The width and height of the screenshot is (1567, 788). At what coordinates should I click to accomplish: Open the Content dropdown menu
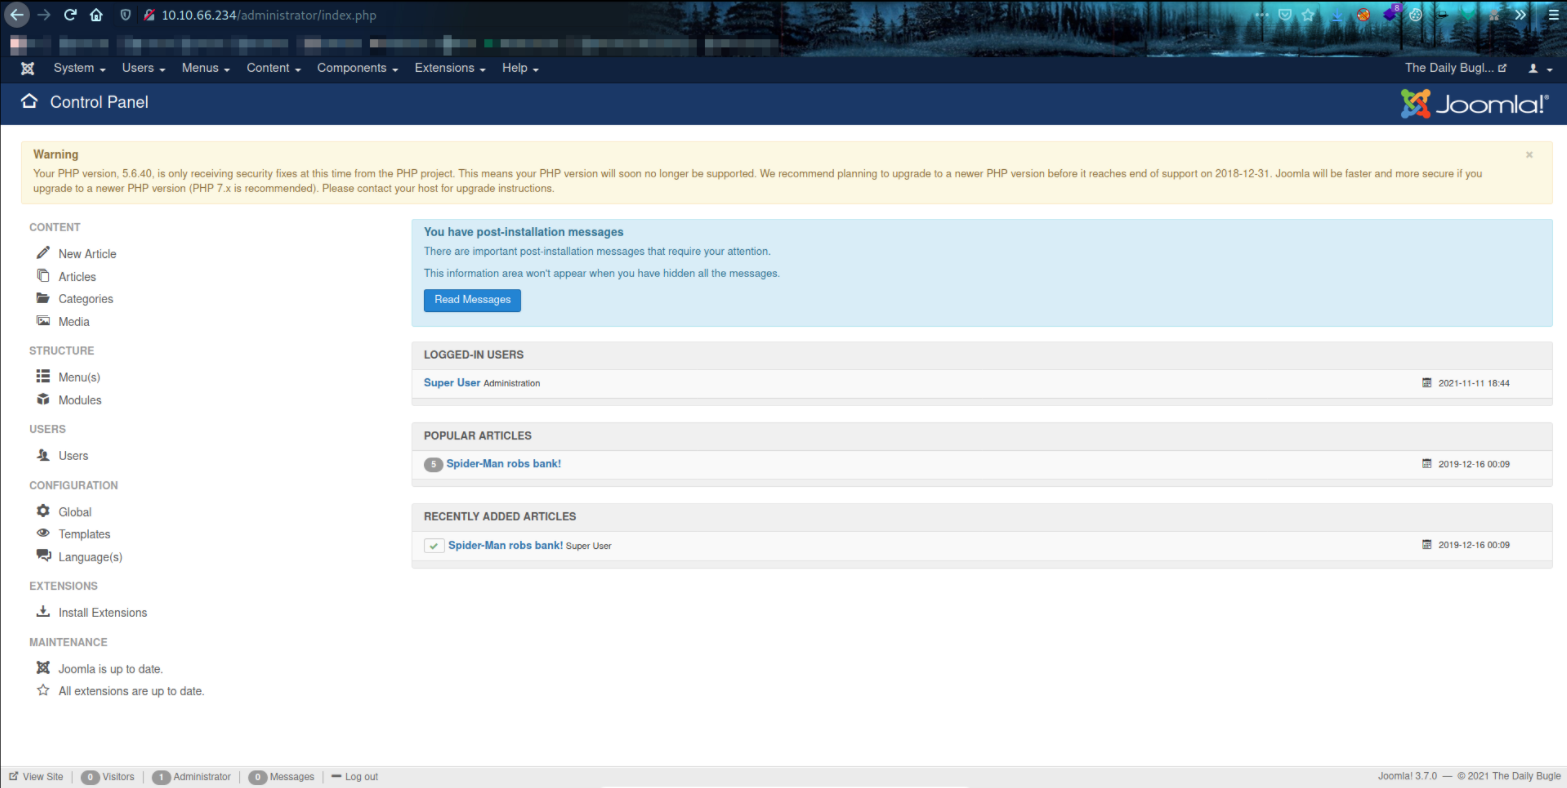274,68
